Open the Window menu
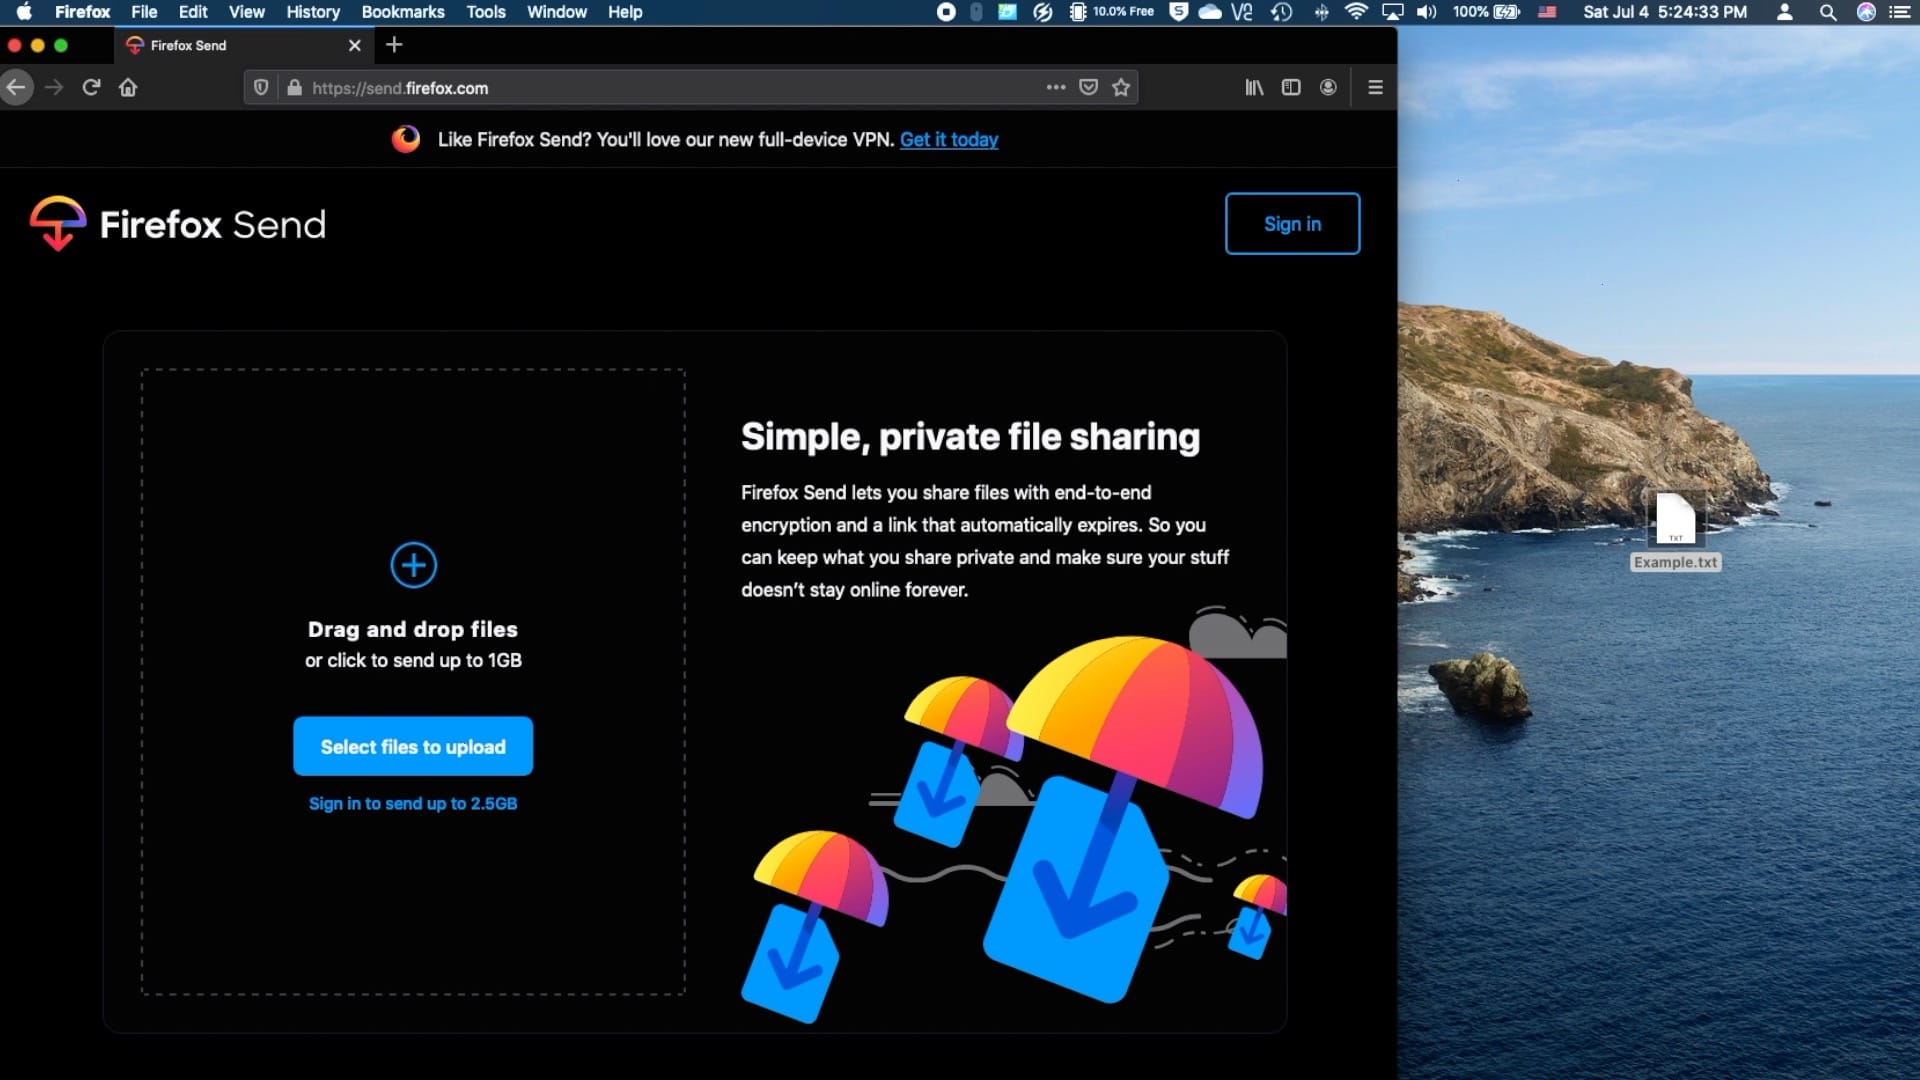Viewport: 1920px width, 1080px height. coord(557,12)
